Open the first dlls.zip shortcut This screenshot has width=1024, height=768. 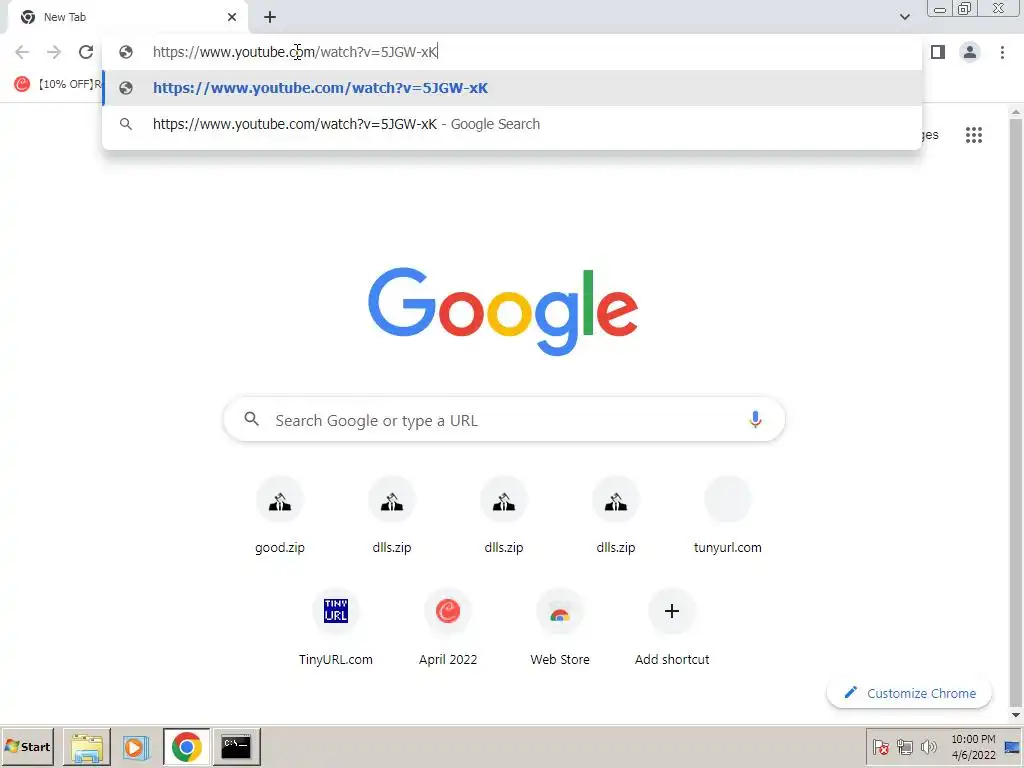(392, 515)
